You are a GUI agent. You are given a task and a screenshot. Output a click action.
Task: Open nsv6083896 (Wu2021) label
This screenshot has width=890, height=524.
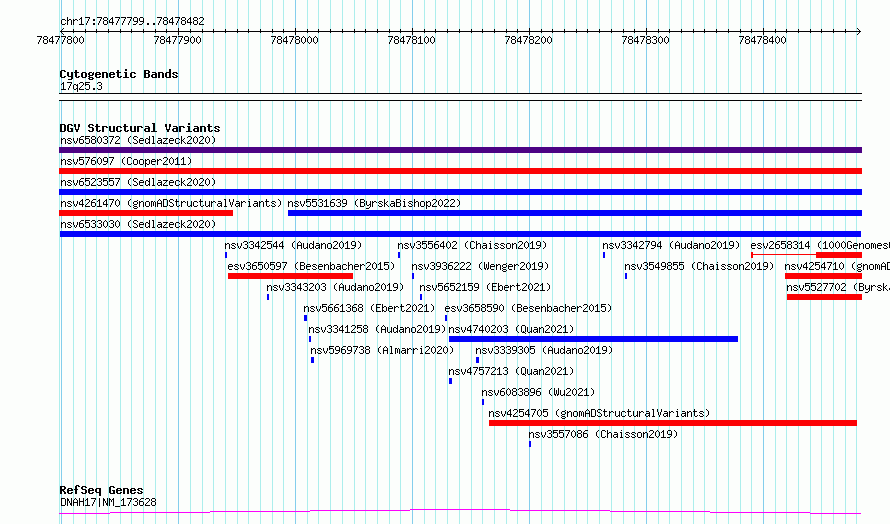[x=538, y=392]
